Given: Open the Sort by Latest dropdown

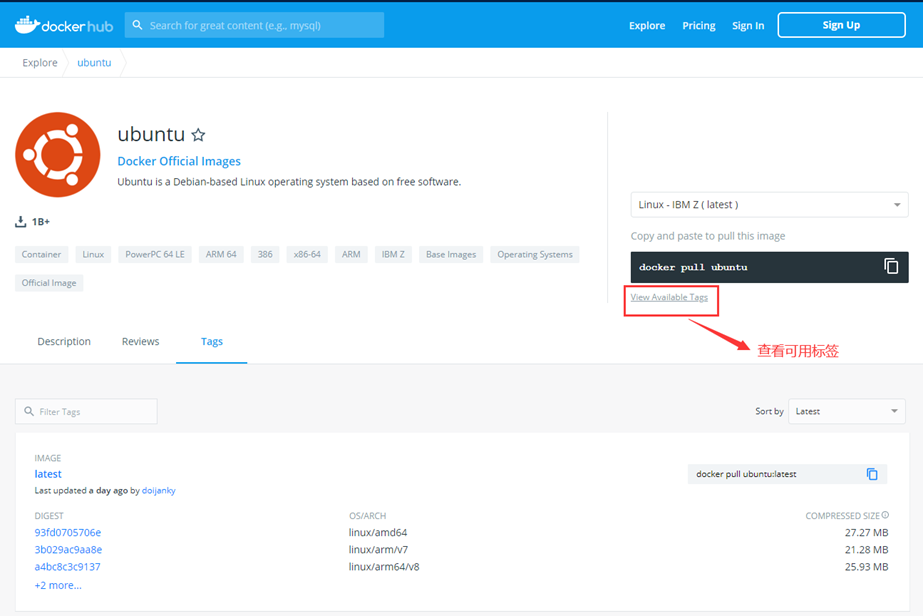Looking at the screenshot, I should pos(846,411).
